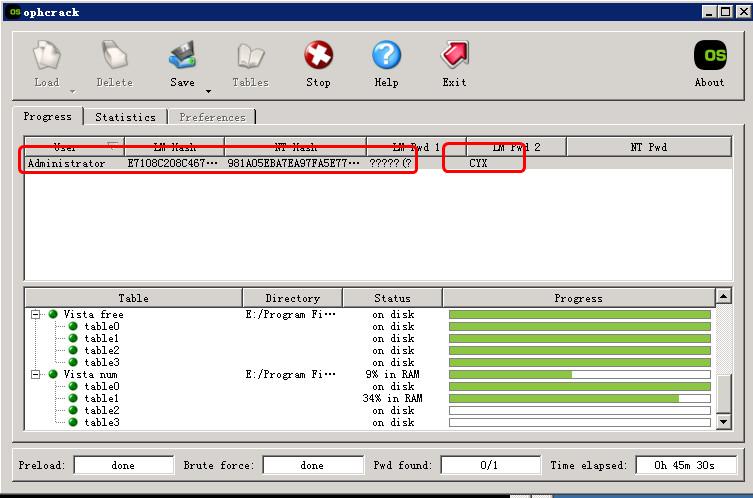Click the Brute force status field
This screenshot has width=753, height=498.
(x=313, y=465)
